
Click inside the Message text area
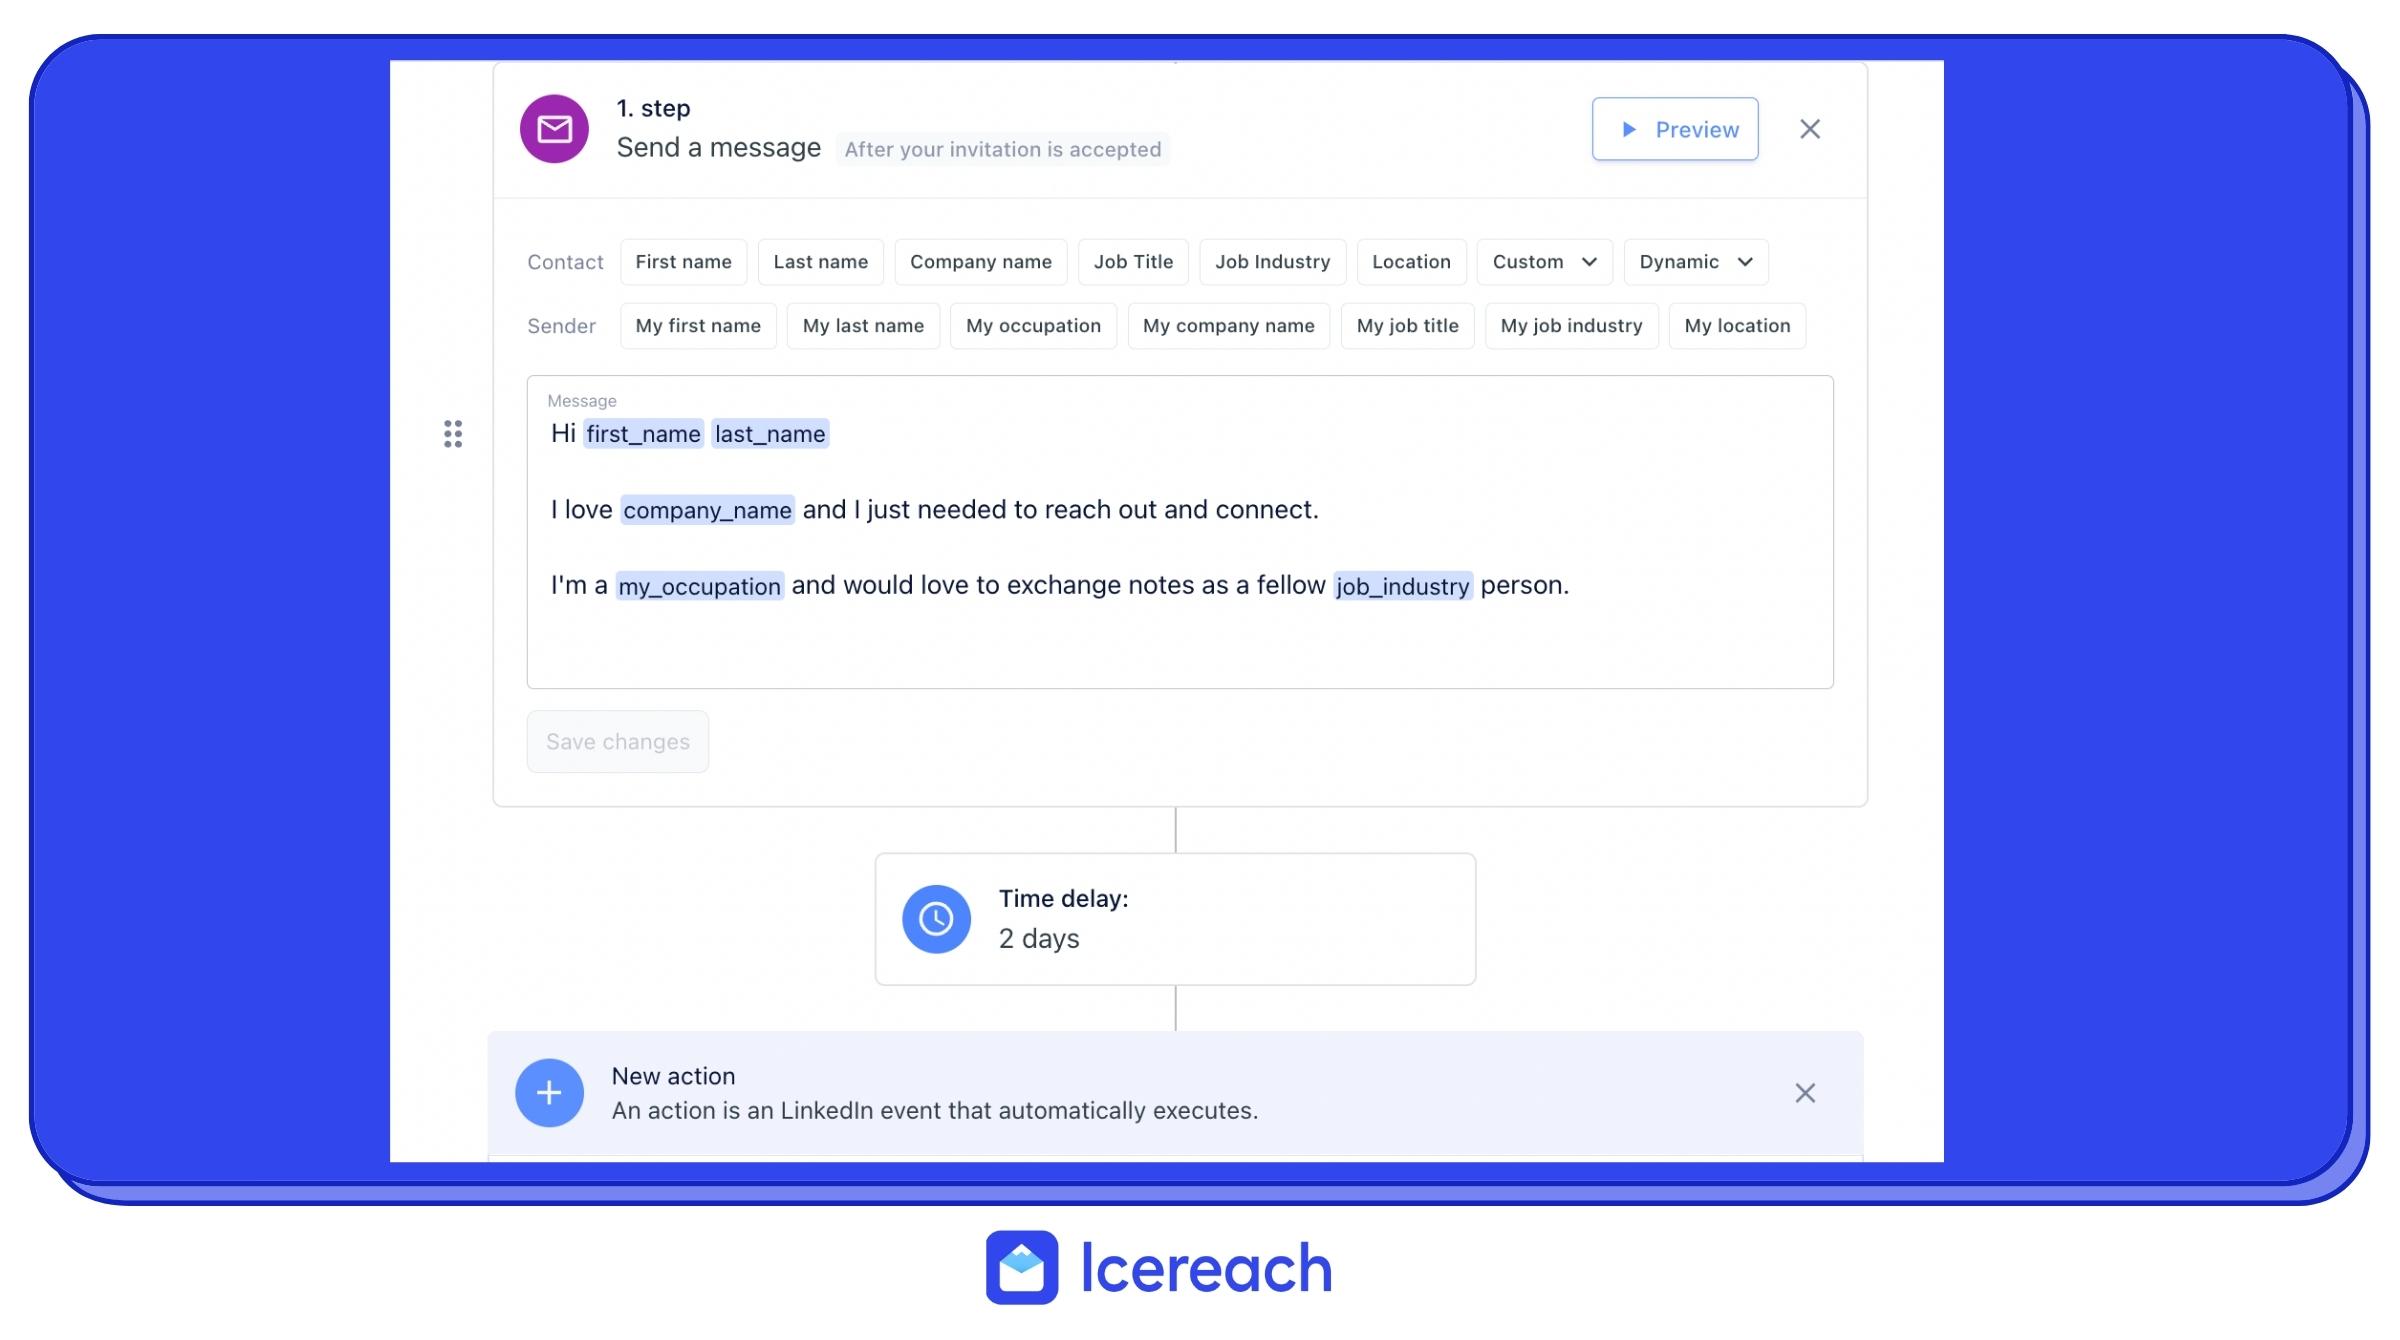click(x=1180, y=640)
